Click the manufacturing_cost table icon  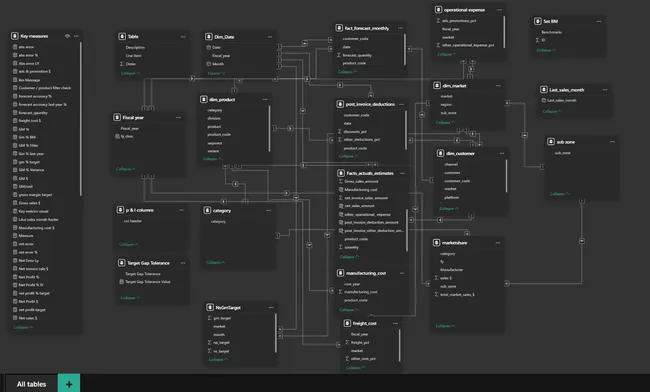coord(340,273)
